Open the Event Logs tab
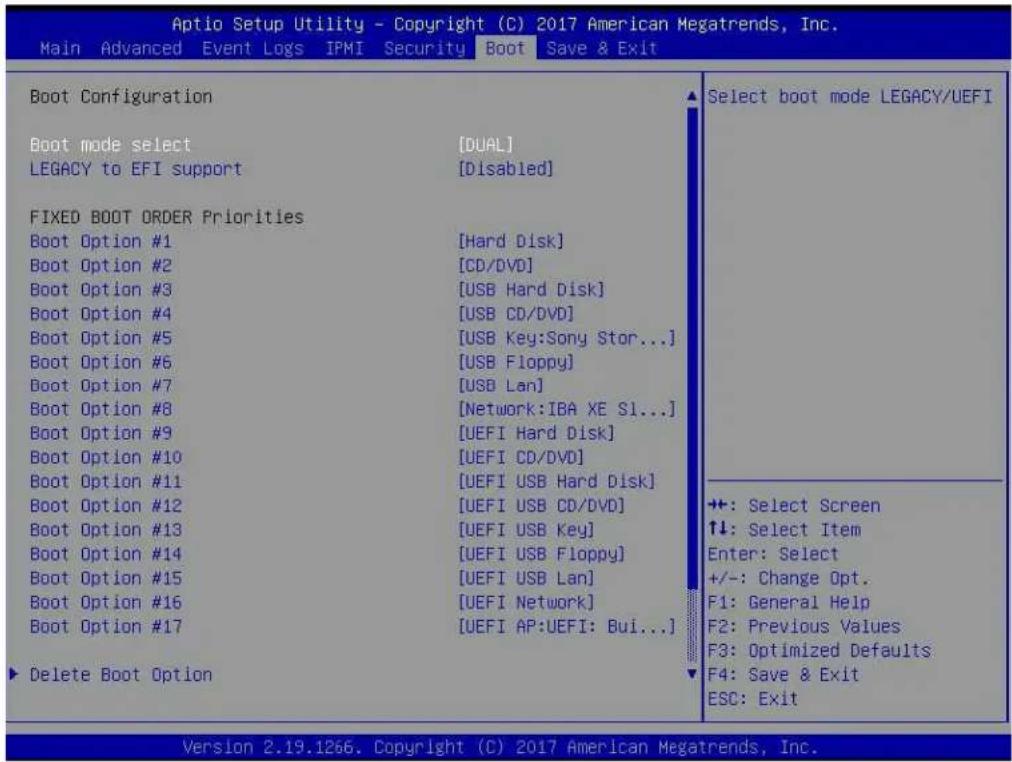This screenshot has height=762, width=1012. (x=253, y=48)
